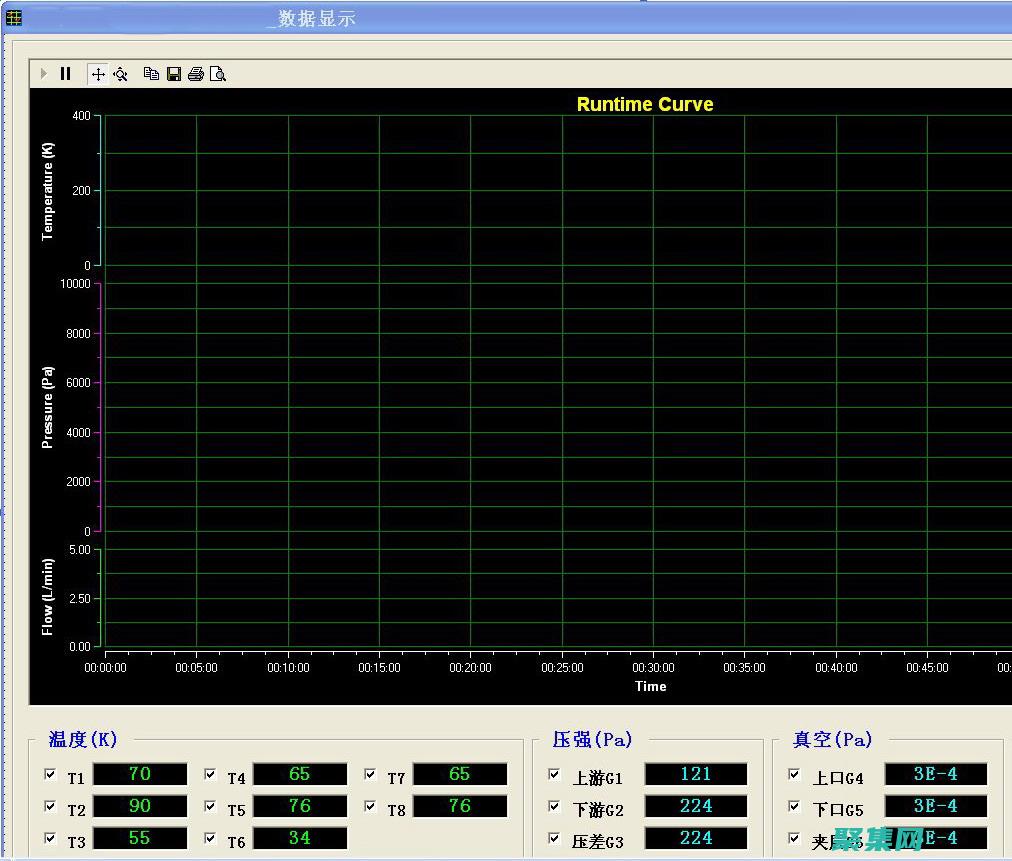
Task: Save the chart using floppy disk icon
Action: tap(174, 74)
